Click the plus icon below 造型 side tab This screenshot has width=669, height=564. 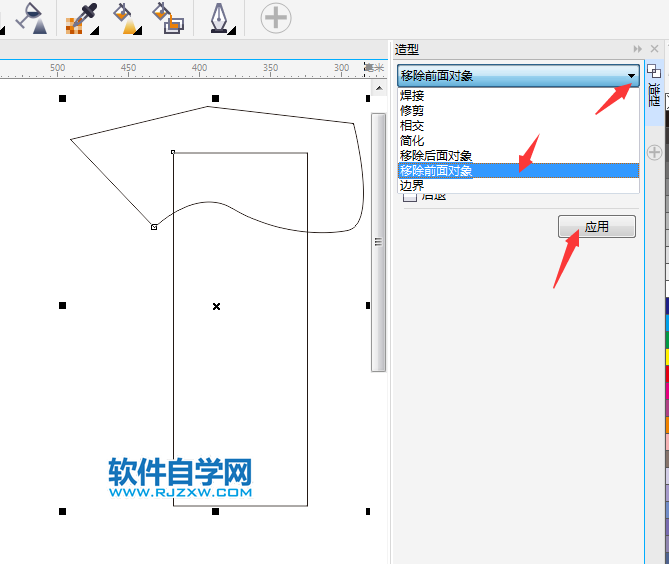654,152
